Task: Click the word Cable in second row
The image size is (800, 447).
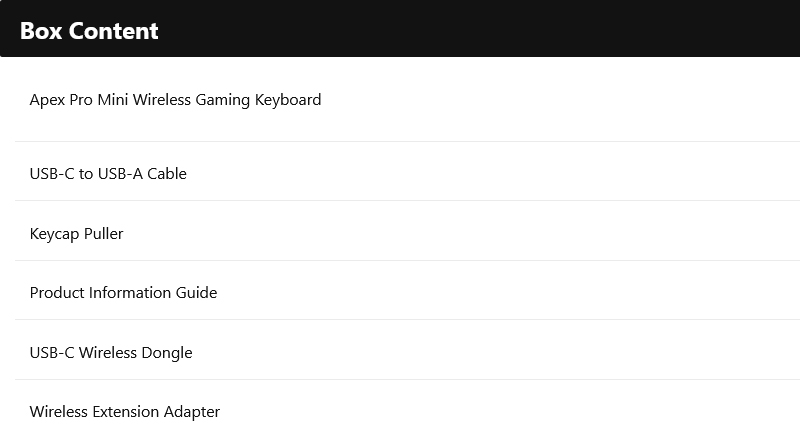Action: (167, 174)
